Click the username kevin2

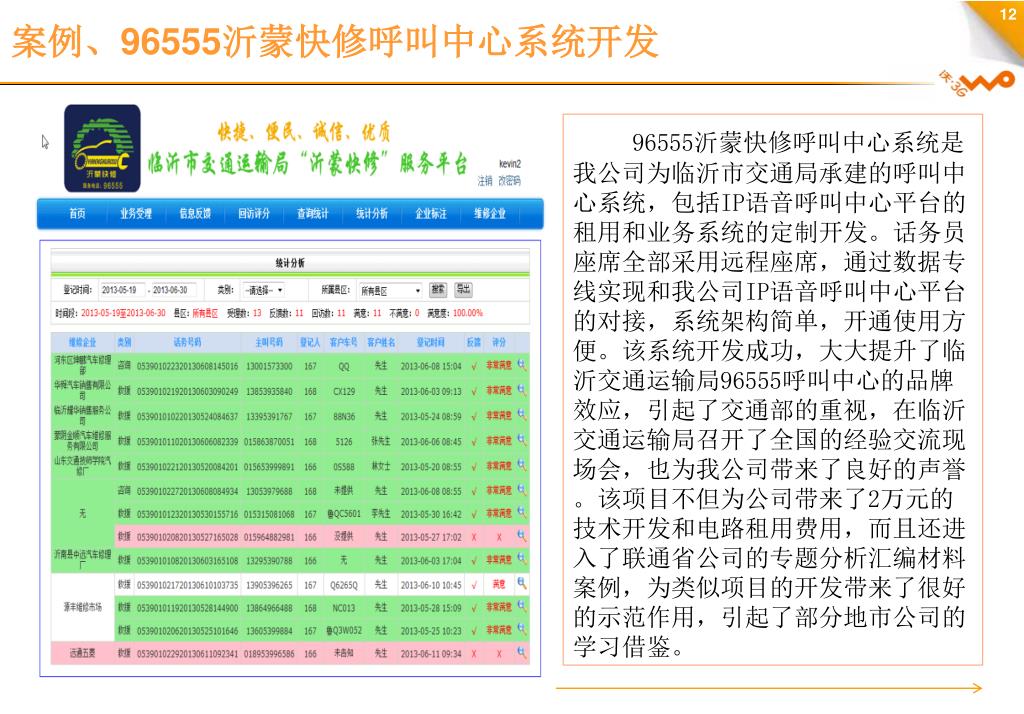tap(510, 164)
